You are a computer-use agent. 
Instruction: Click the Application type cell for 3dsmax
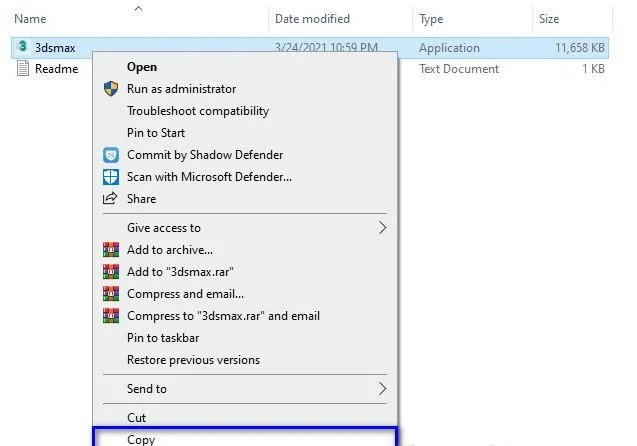[449, 48]
